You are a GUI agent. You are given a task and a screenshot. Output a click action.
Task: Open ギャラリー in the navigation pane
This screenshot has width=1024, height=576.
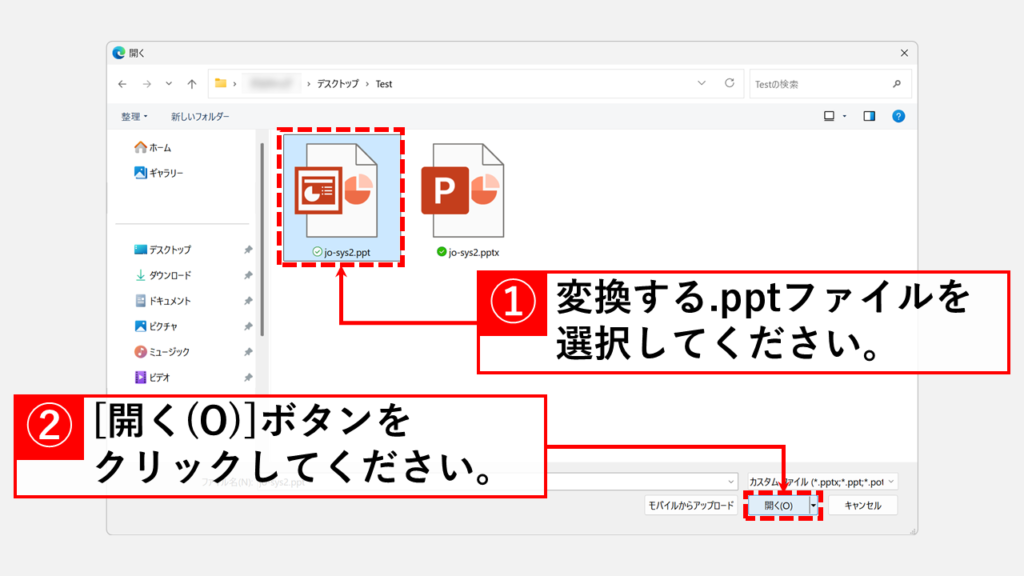pos(159,173)
